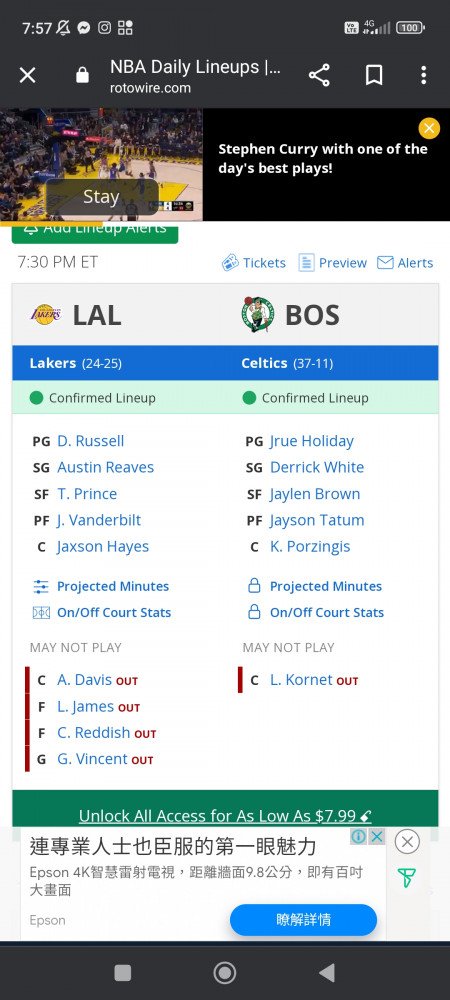
Task: Close the browser tab with X icon
Action: click(x=27, y=75)
